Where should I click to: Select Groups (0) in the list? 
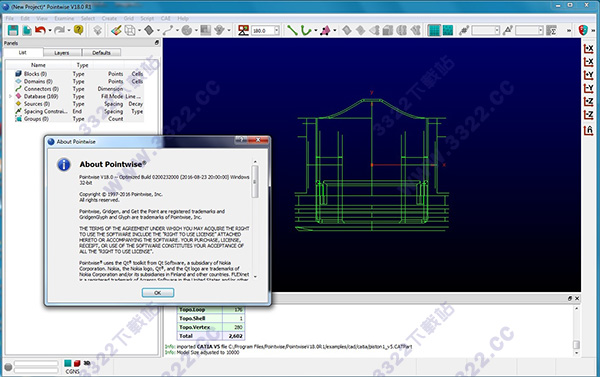point(36,119)
